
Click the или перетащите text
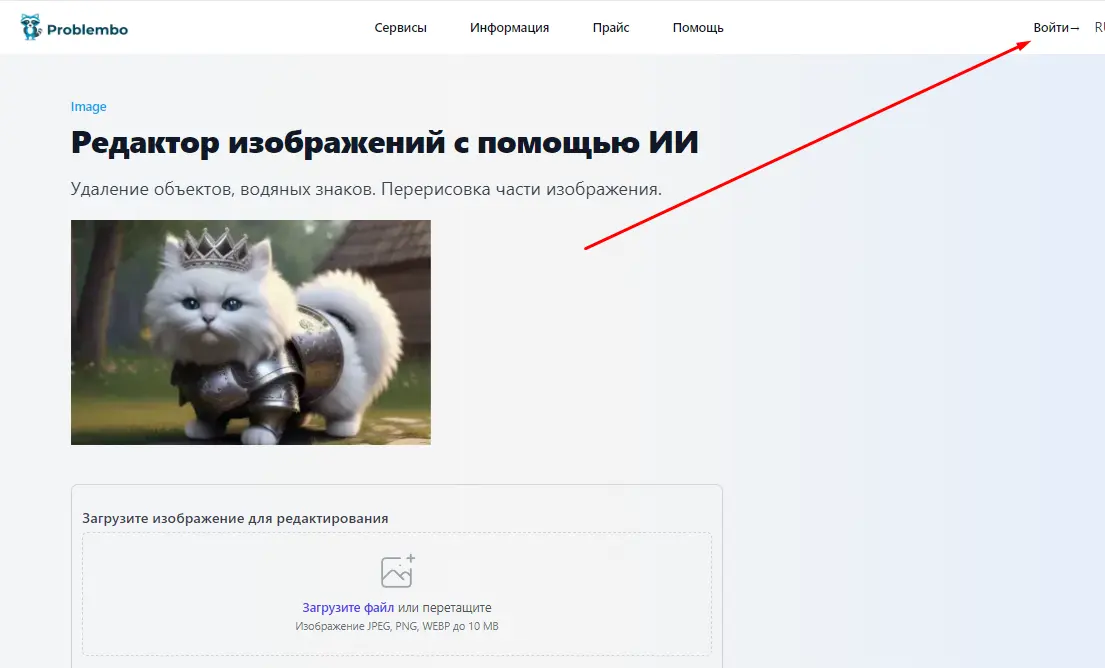click(445, 607)
